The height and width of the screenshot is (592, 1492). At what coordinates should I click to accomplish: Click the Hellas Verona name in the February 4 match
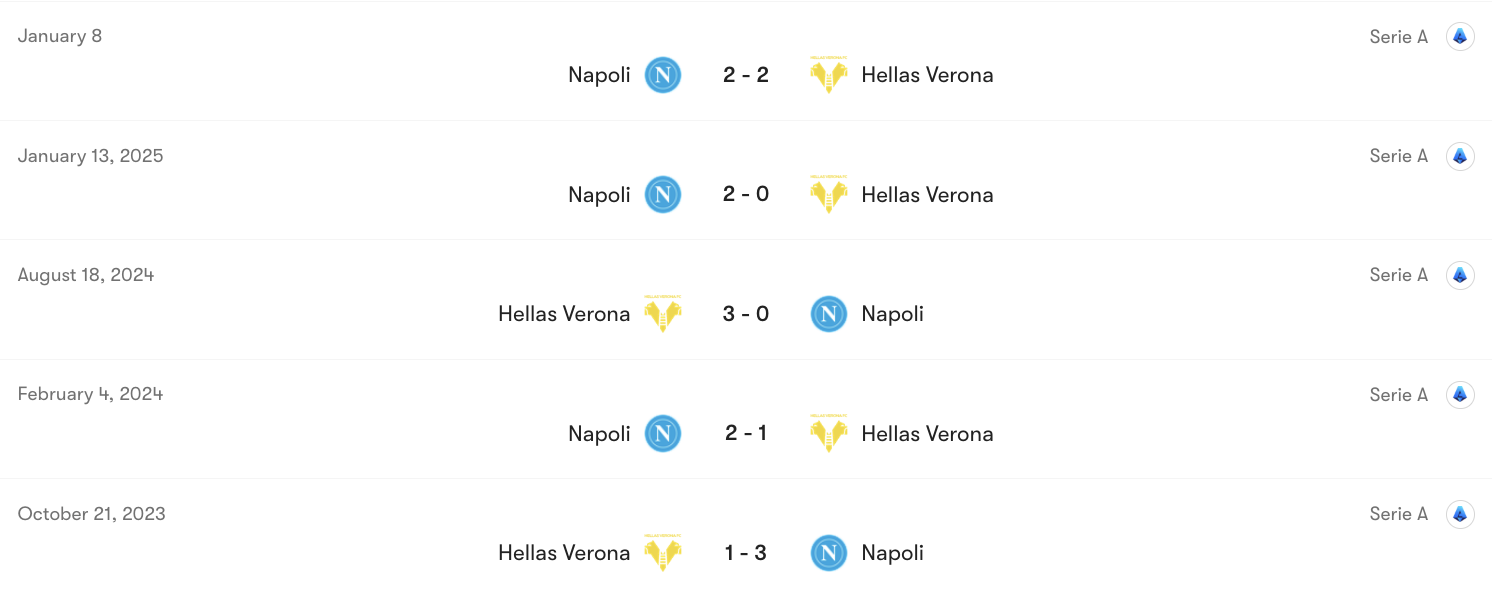[x=927, y=433]
